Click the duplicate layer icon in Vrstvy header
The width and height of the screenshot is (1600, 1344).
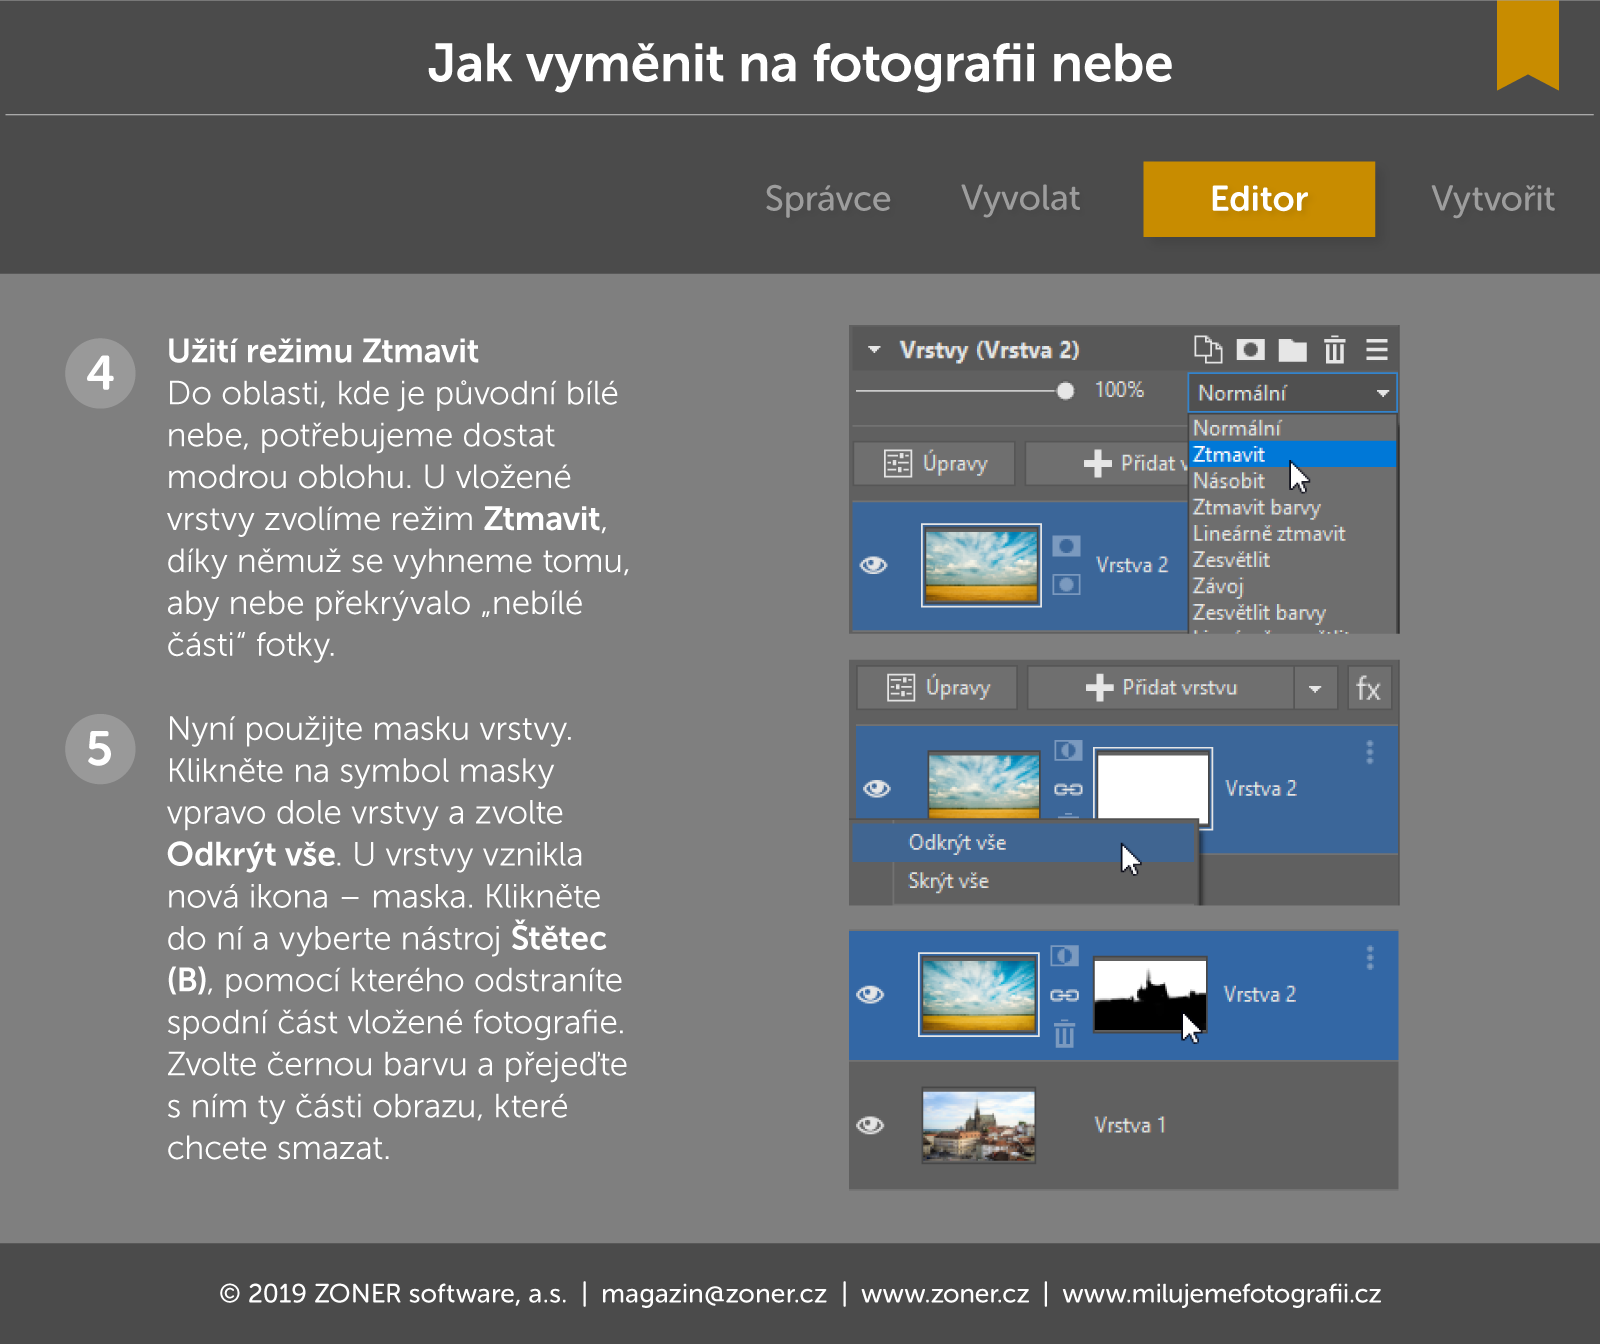1208,350
